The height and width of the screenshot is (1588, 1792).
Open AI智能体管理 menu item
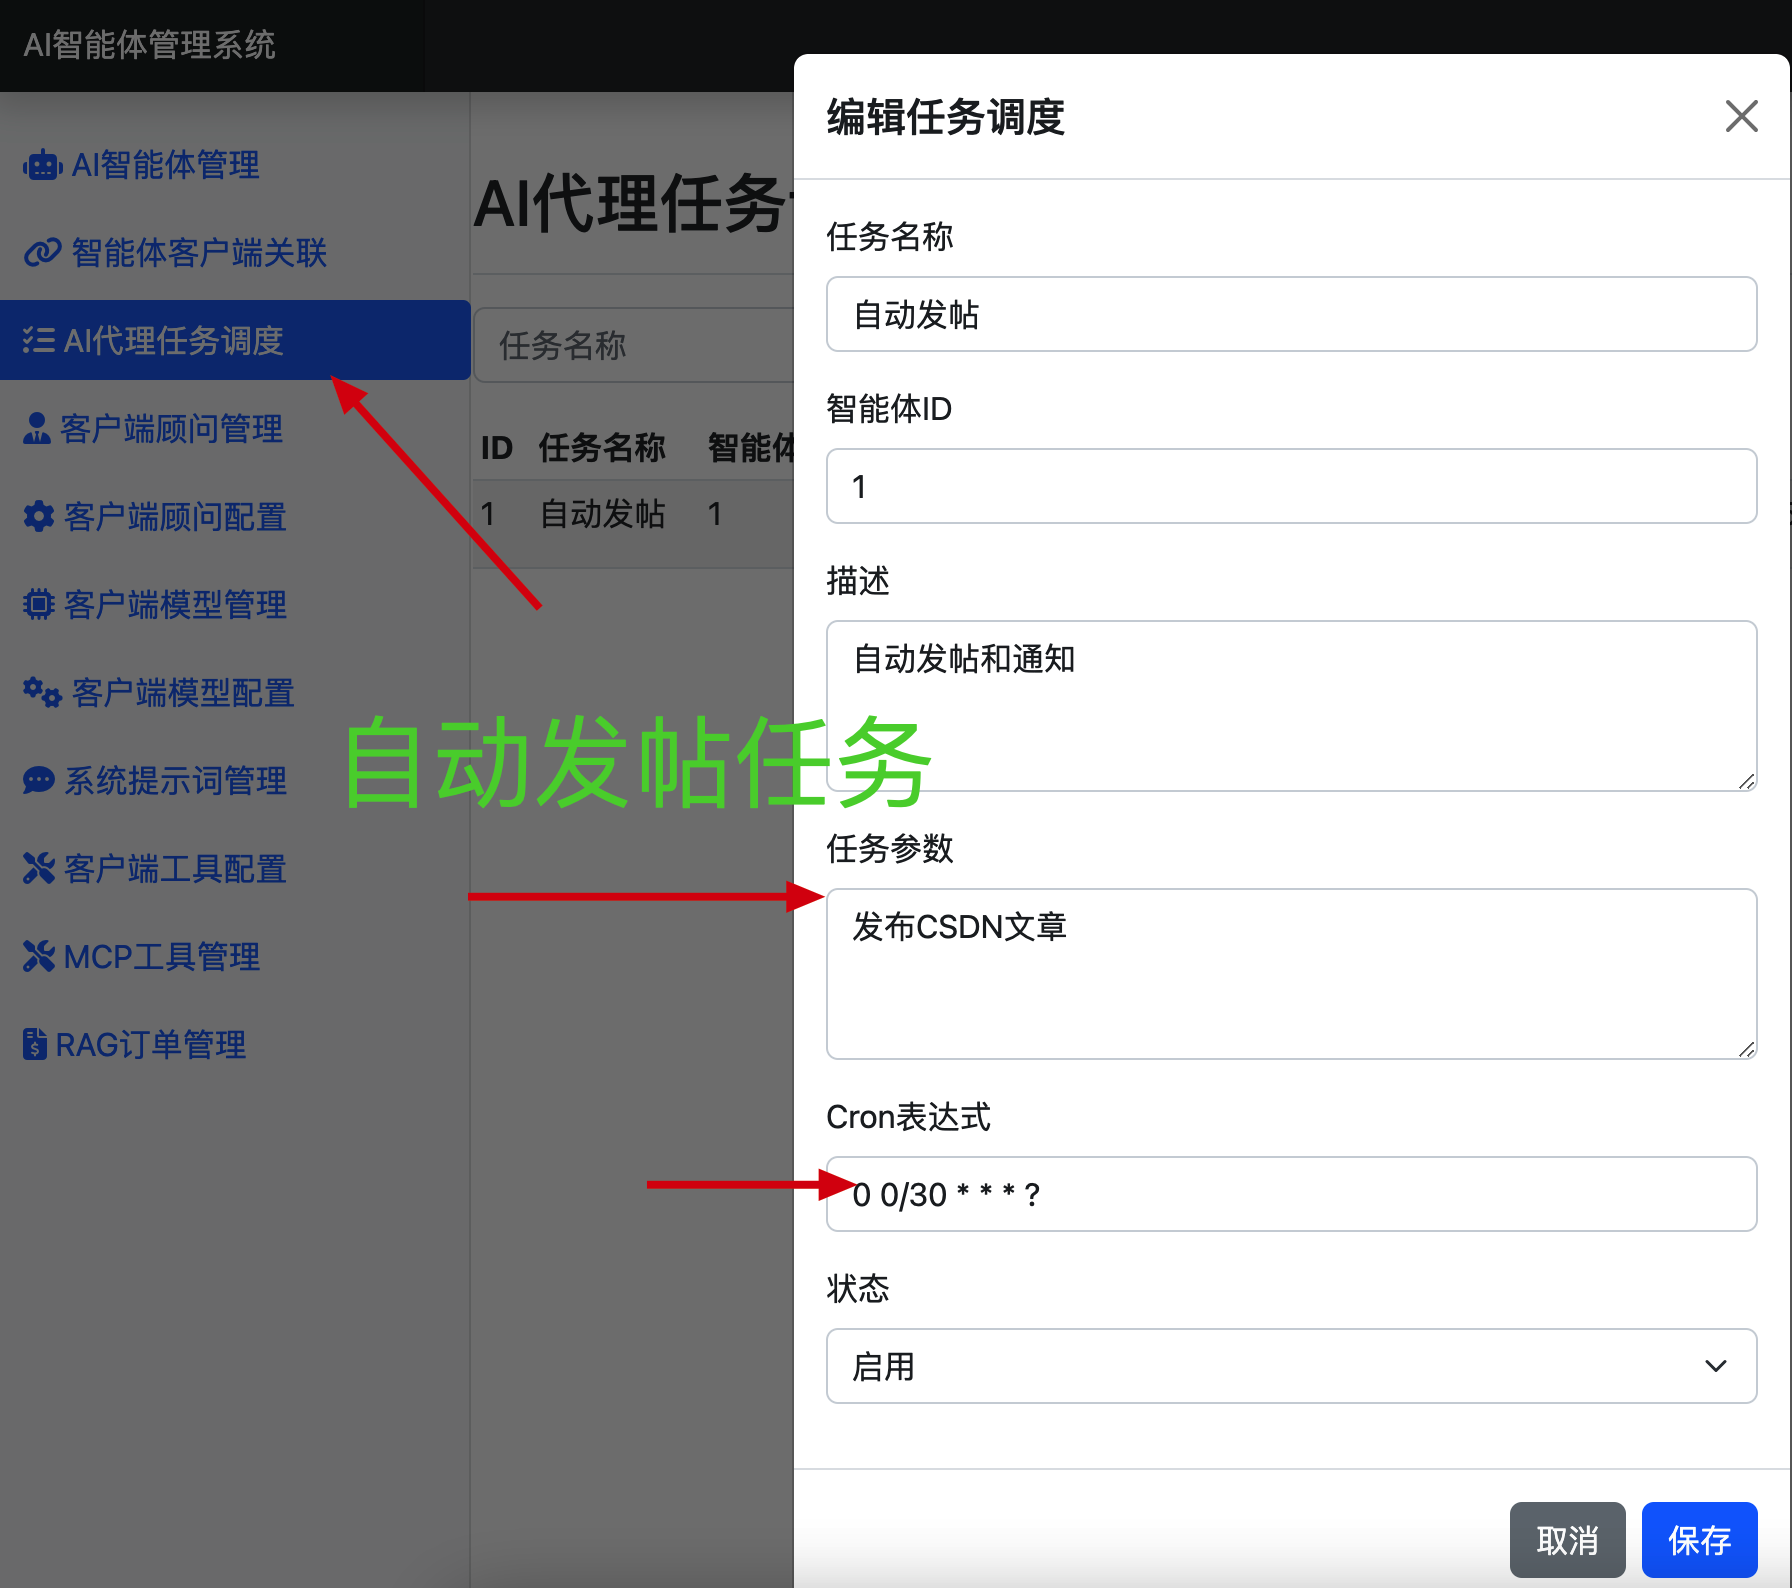[x=235, y=165]
